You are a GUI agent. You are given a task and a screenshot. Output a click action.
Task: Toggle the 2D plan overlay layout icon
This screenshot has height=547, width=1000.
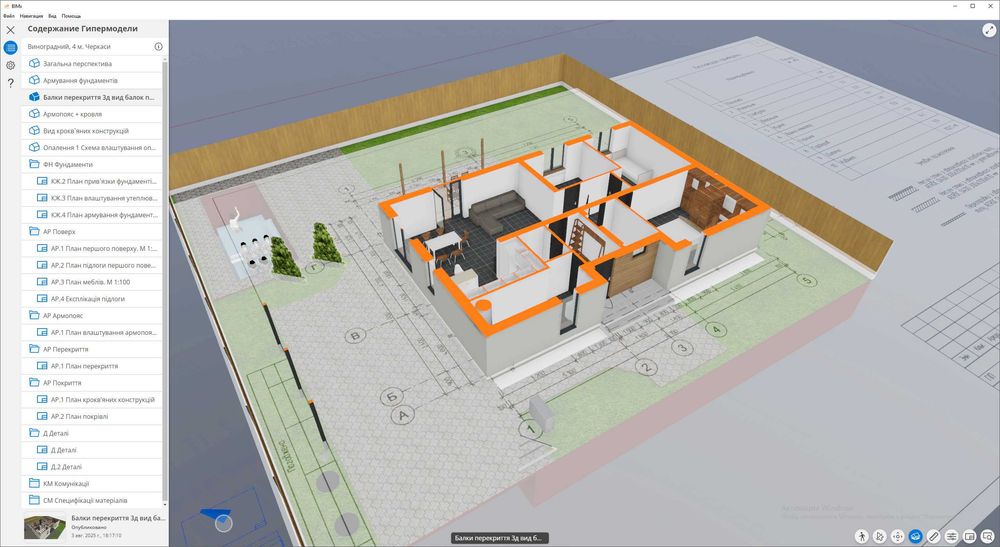click(969, 537)
